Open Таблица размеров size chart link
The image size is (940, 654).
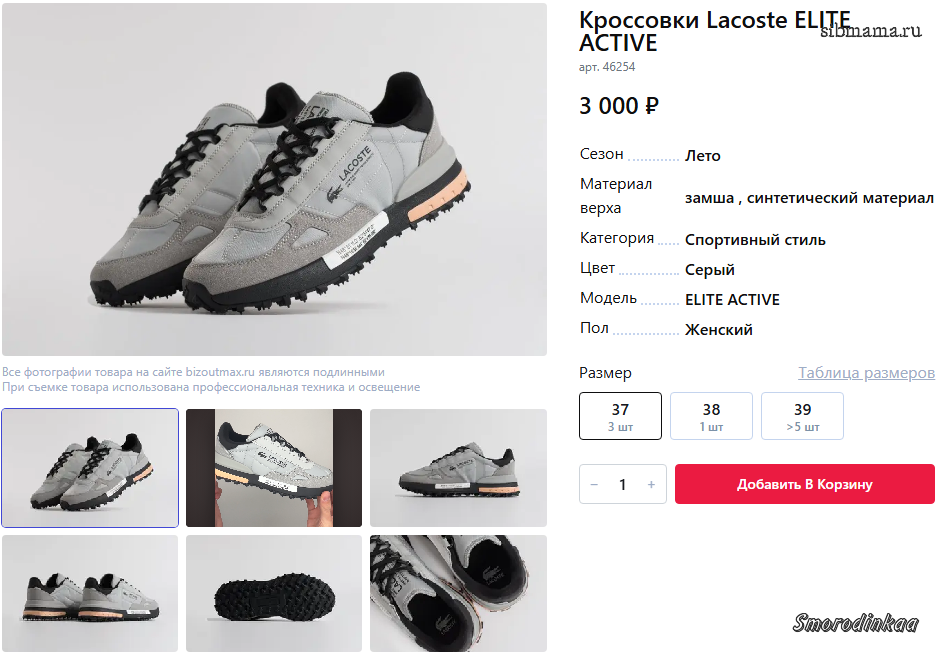pos(866,373)
